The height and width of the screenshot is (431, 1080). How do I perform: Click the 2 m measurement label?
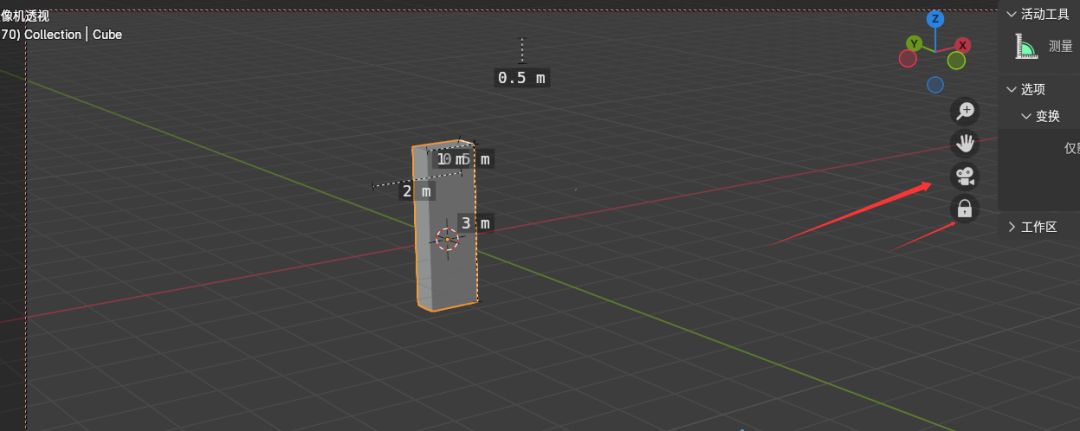[x=417, y=191]
